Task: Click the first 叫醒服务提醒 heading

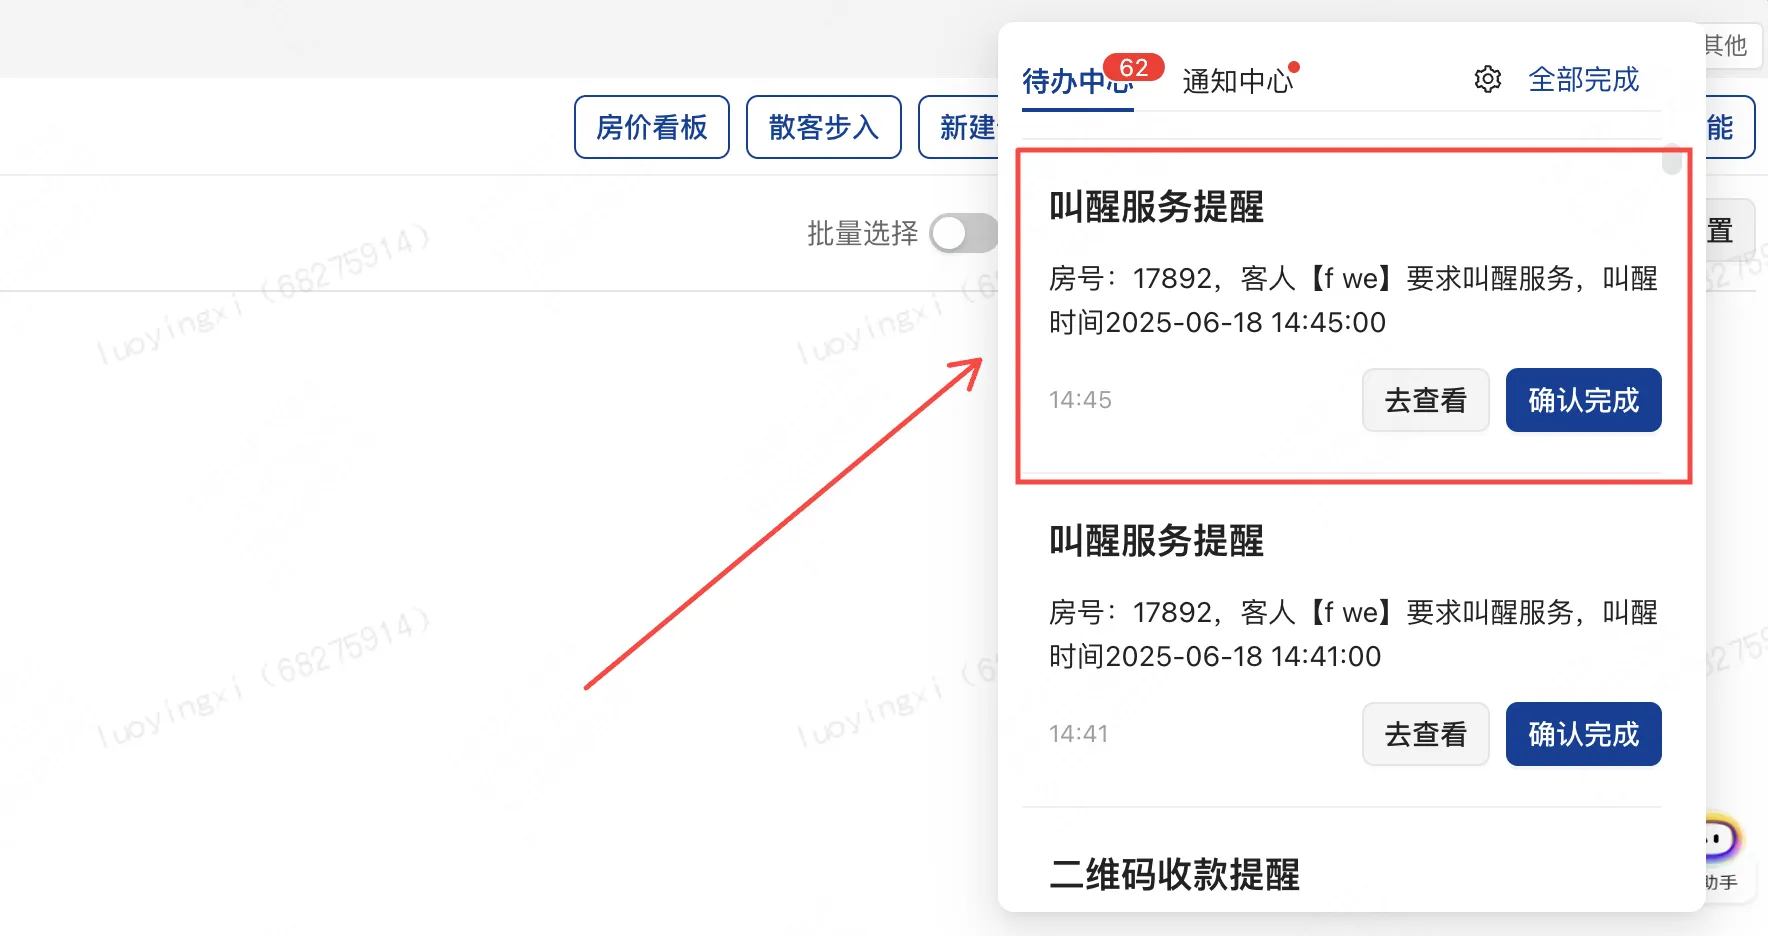Action: tap(1156, 207)
